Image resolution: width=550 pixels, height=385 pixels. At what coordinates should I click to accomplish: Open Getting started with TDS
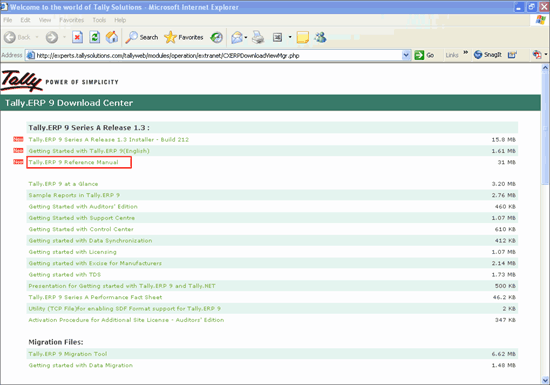(x=65, y=275)
